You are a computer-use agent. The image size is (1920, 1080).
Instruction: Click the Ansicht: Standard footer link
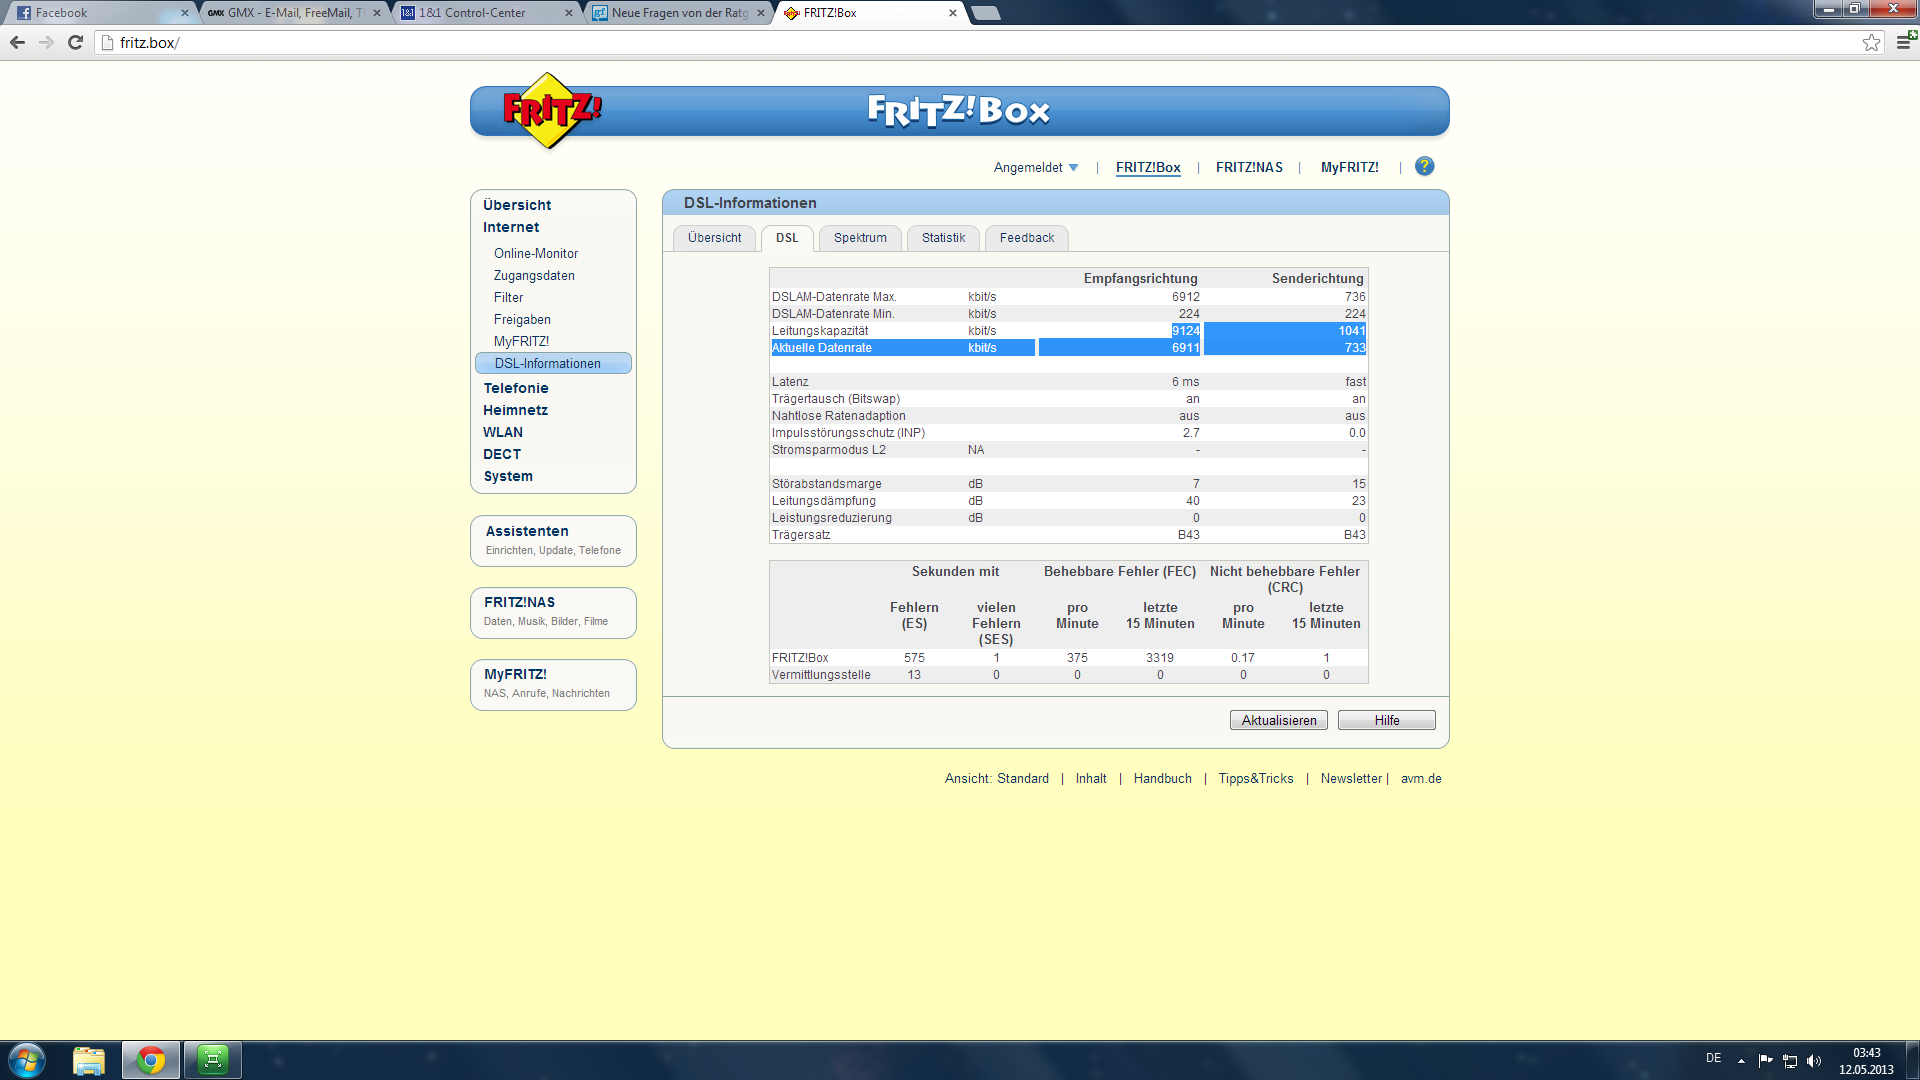[x=996, y=778]
